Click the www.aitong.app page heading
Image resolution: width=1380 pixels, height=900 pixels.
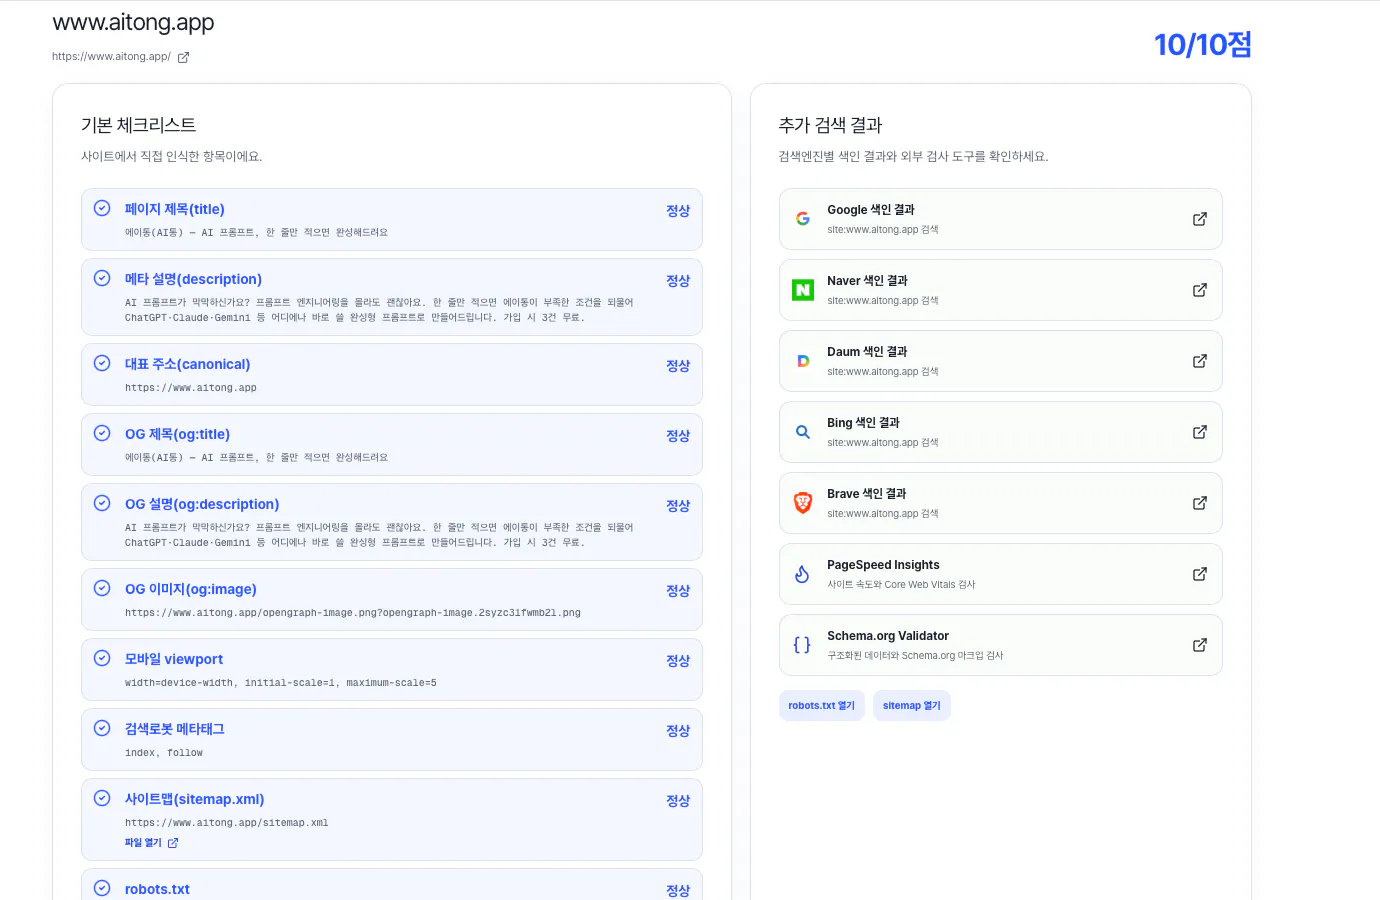[133, 22]
